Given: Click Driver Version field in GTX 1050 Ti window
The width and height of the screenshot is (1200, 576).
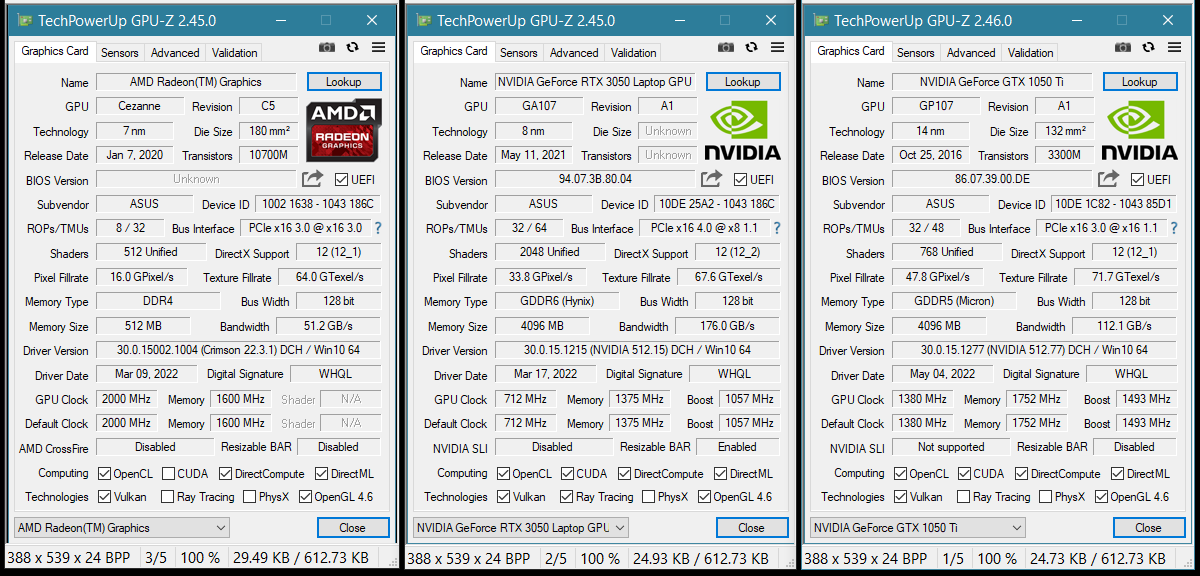Looking at the screenshot, I should pos(1035,350).
